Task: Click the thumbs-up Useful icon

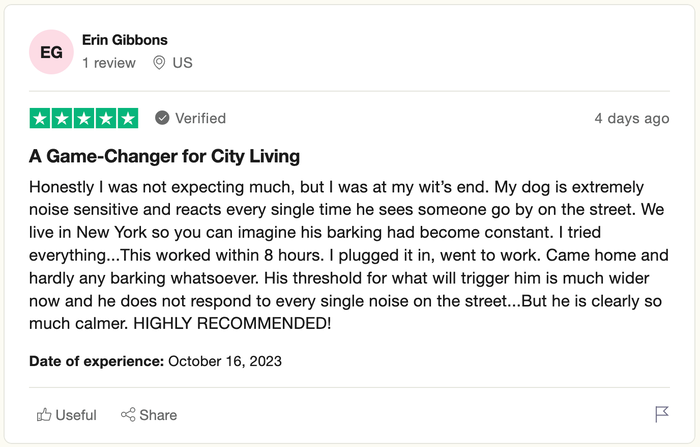Action: click(44, 415)
